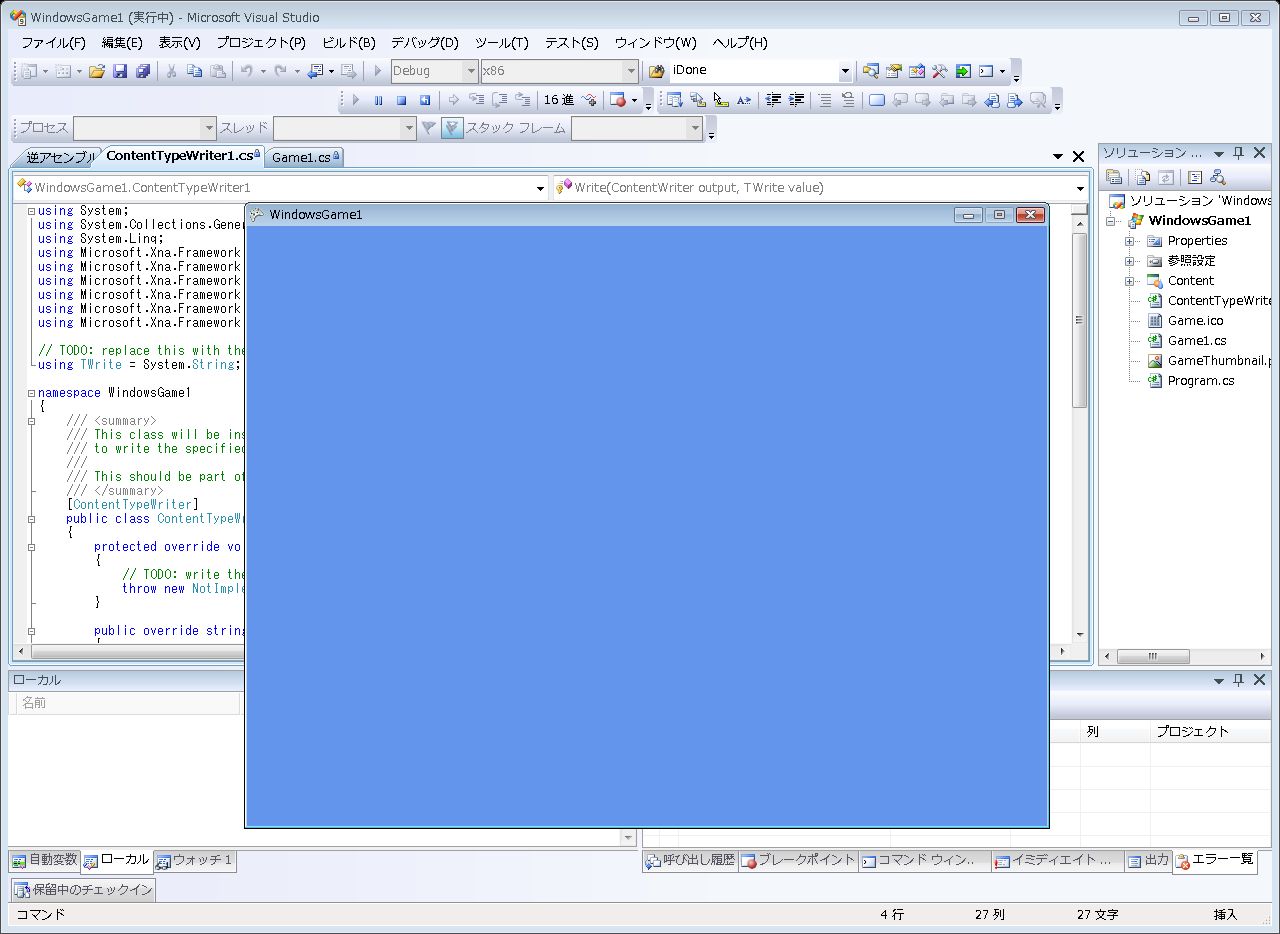
Task: Open Program.cs in Solution Explorer
Action: 1200,381
